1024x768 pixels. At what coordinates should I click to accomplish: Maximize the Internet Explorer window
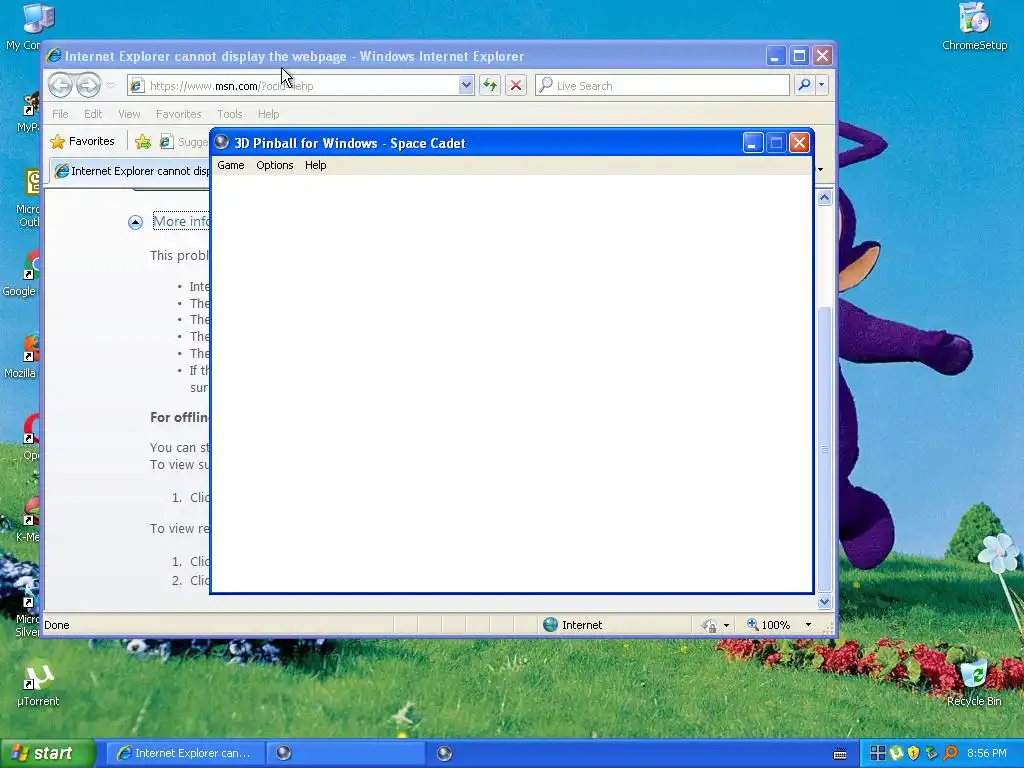point(799,56)
